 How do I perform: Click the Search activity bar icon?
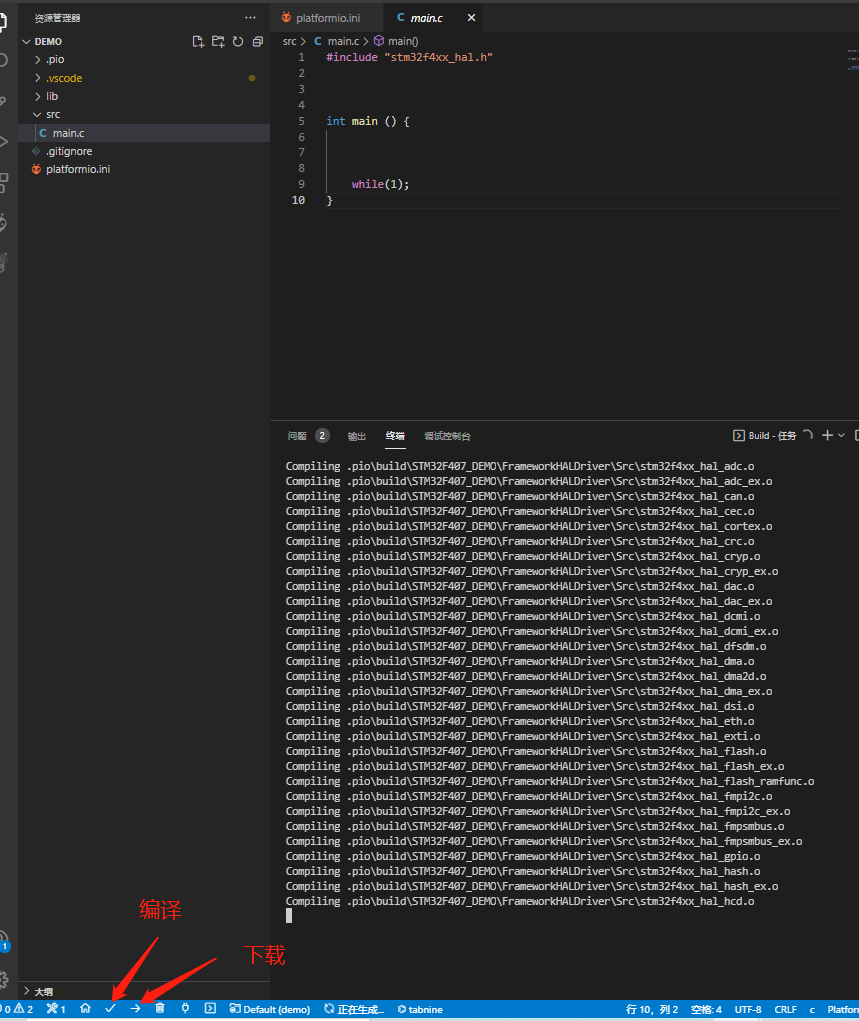point(3,60)
